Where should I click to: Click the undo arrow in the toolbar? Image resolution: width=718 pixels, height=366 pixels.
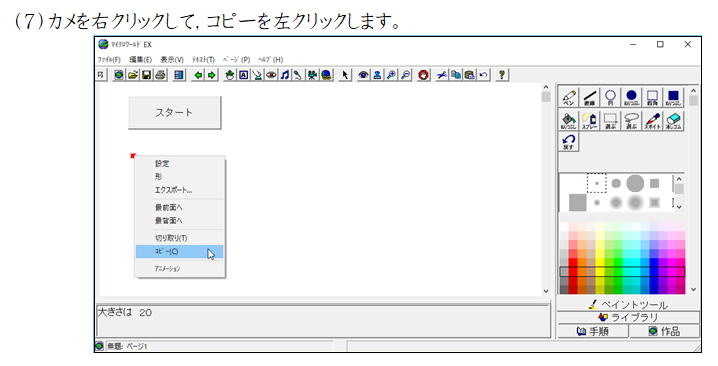pyautogui.click(x=483, y=75)
